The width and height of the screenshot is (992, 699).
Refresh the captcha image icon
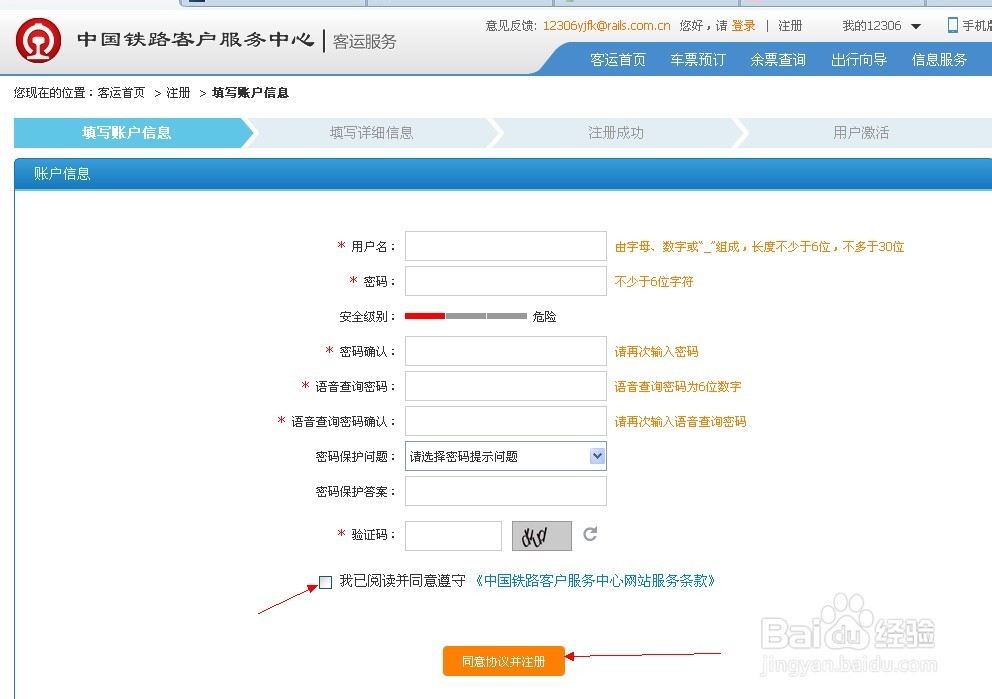pos(590,535)
